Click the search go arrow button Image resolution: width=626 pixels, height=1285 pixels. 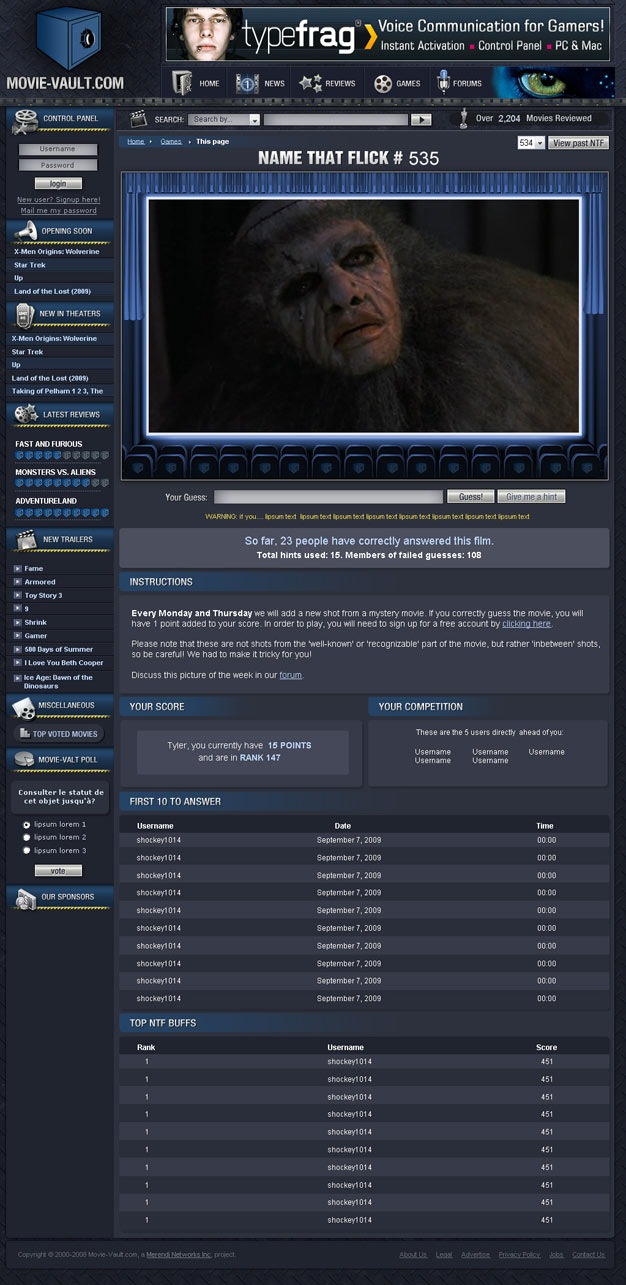pos(421,119)
